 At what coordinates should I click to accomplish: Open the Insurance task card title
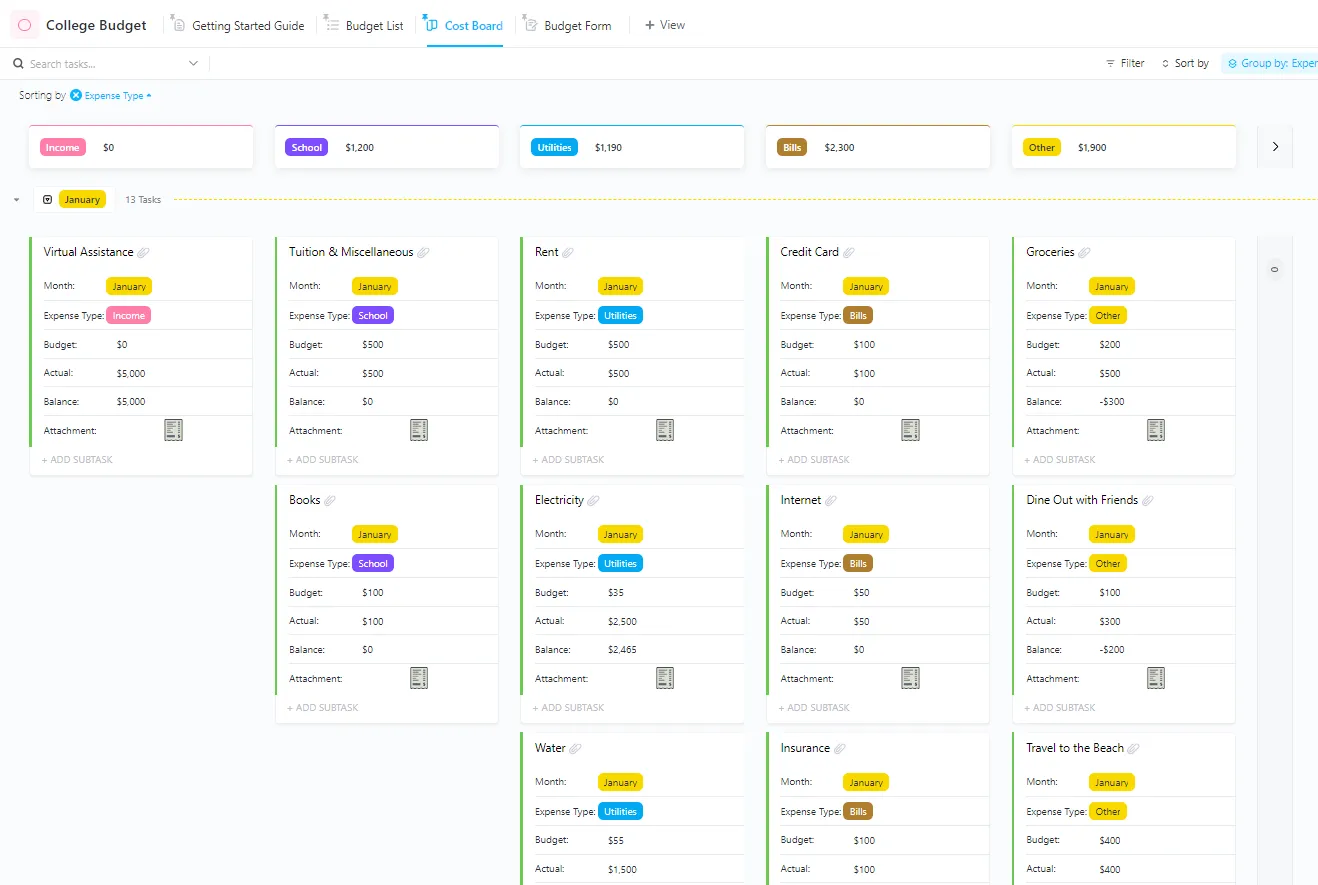805,748
